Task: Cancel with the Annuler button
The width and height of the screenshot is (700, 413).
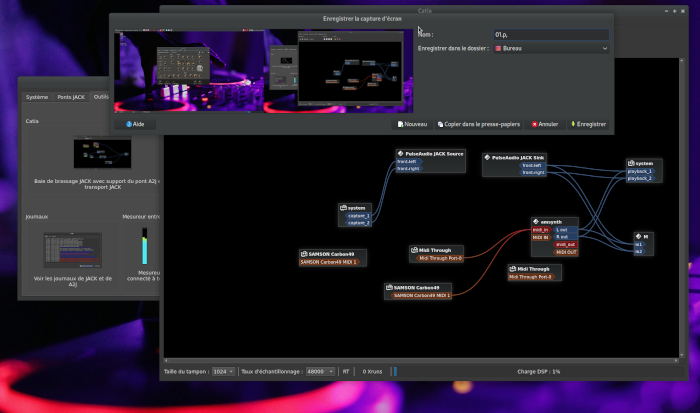Action: pyautogui.click(x=545, y=124)
